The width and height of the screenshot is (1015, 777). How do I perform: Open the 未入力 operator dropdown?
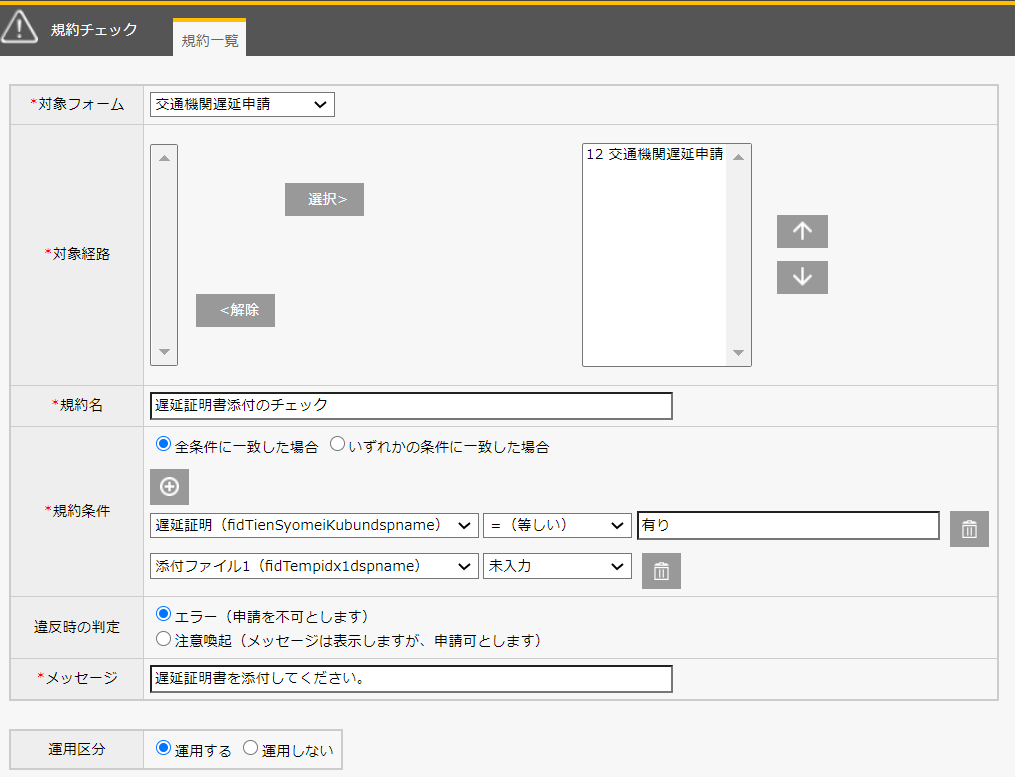(x=557, y=567)
